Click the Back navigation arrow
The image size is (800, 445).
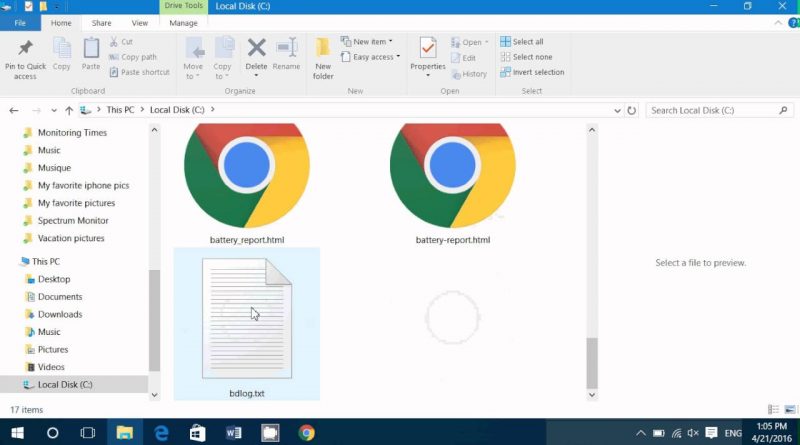[x=14, y=110]
